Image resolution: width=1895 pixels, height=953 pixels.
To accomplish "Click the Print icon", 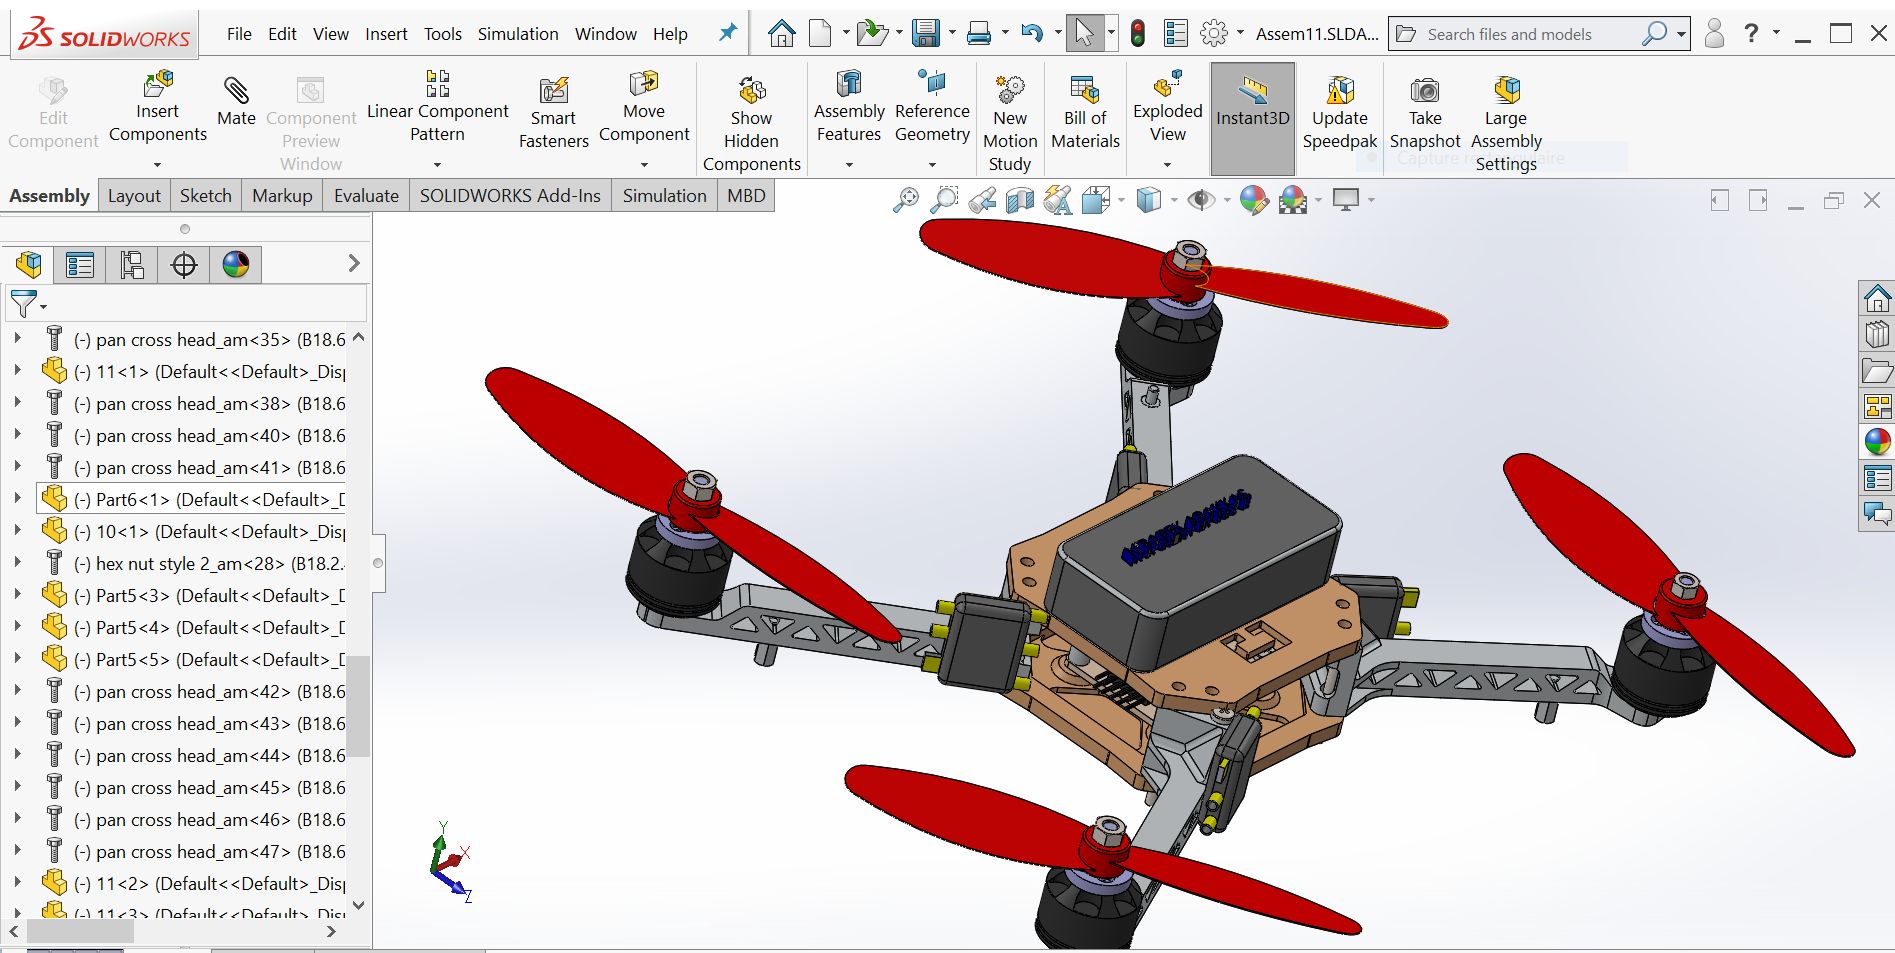I will click(979, 34).
